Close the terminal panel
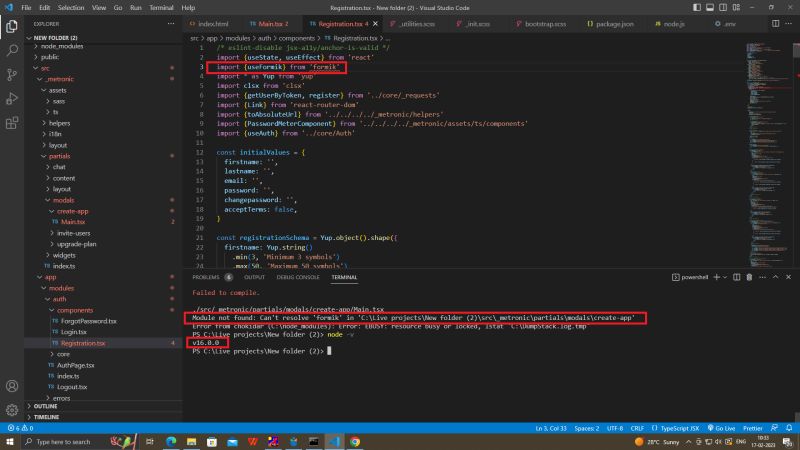Viewport: 800px width, 450px height. coord(789,277)
